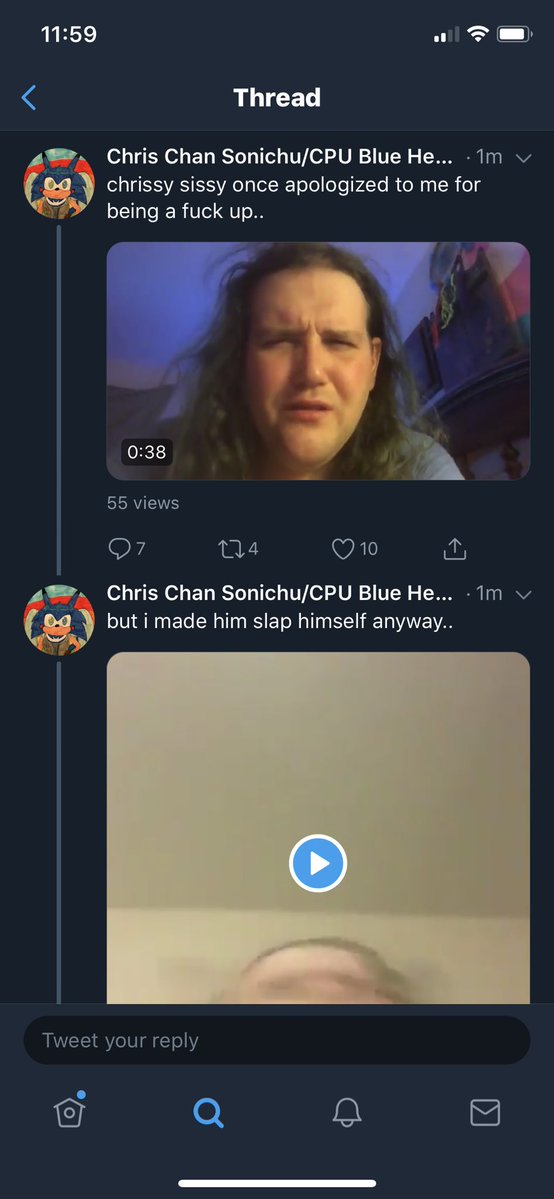554x1199 pixels.
Task: Play the second tweet's video
Action: 318,863
